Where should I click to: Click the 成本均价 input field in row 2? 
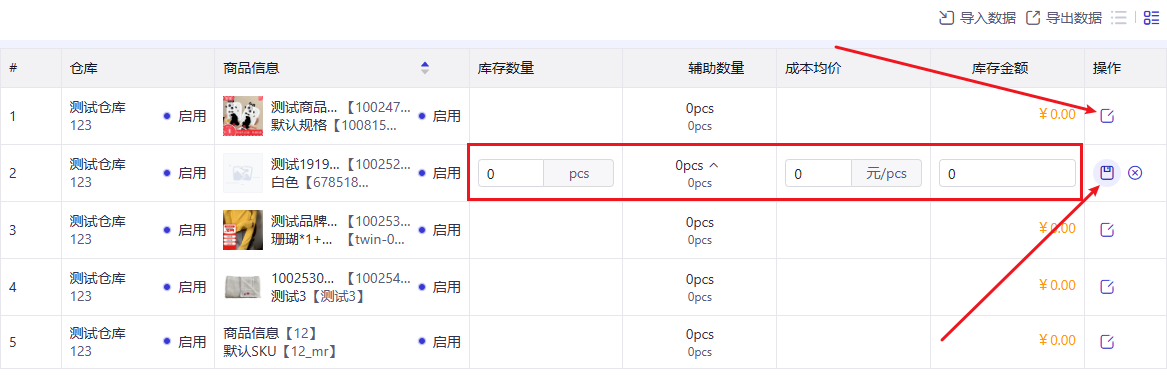click(x=819, y=173)
